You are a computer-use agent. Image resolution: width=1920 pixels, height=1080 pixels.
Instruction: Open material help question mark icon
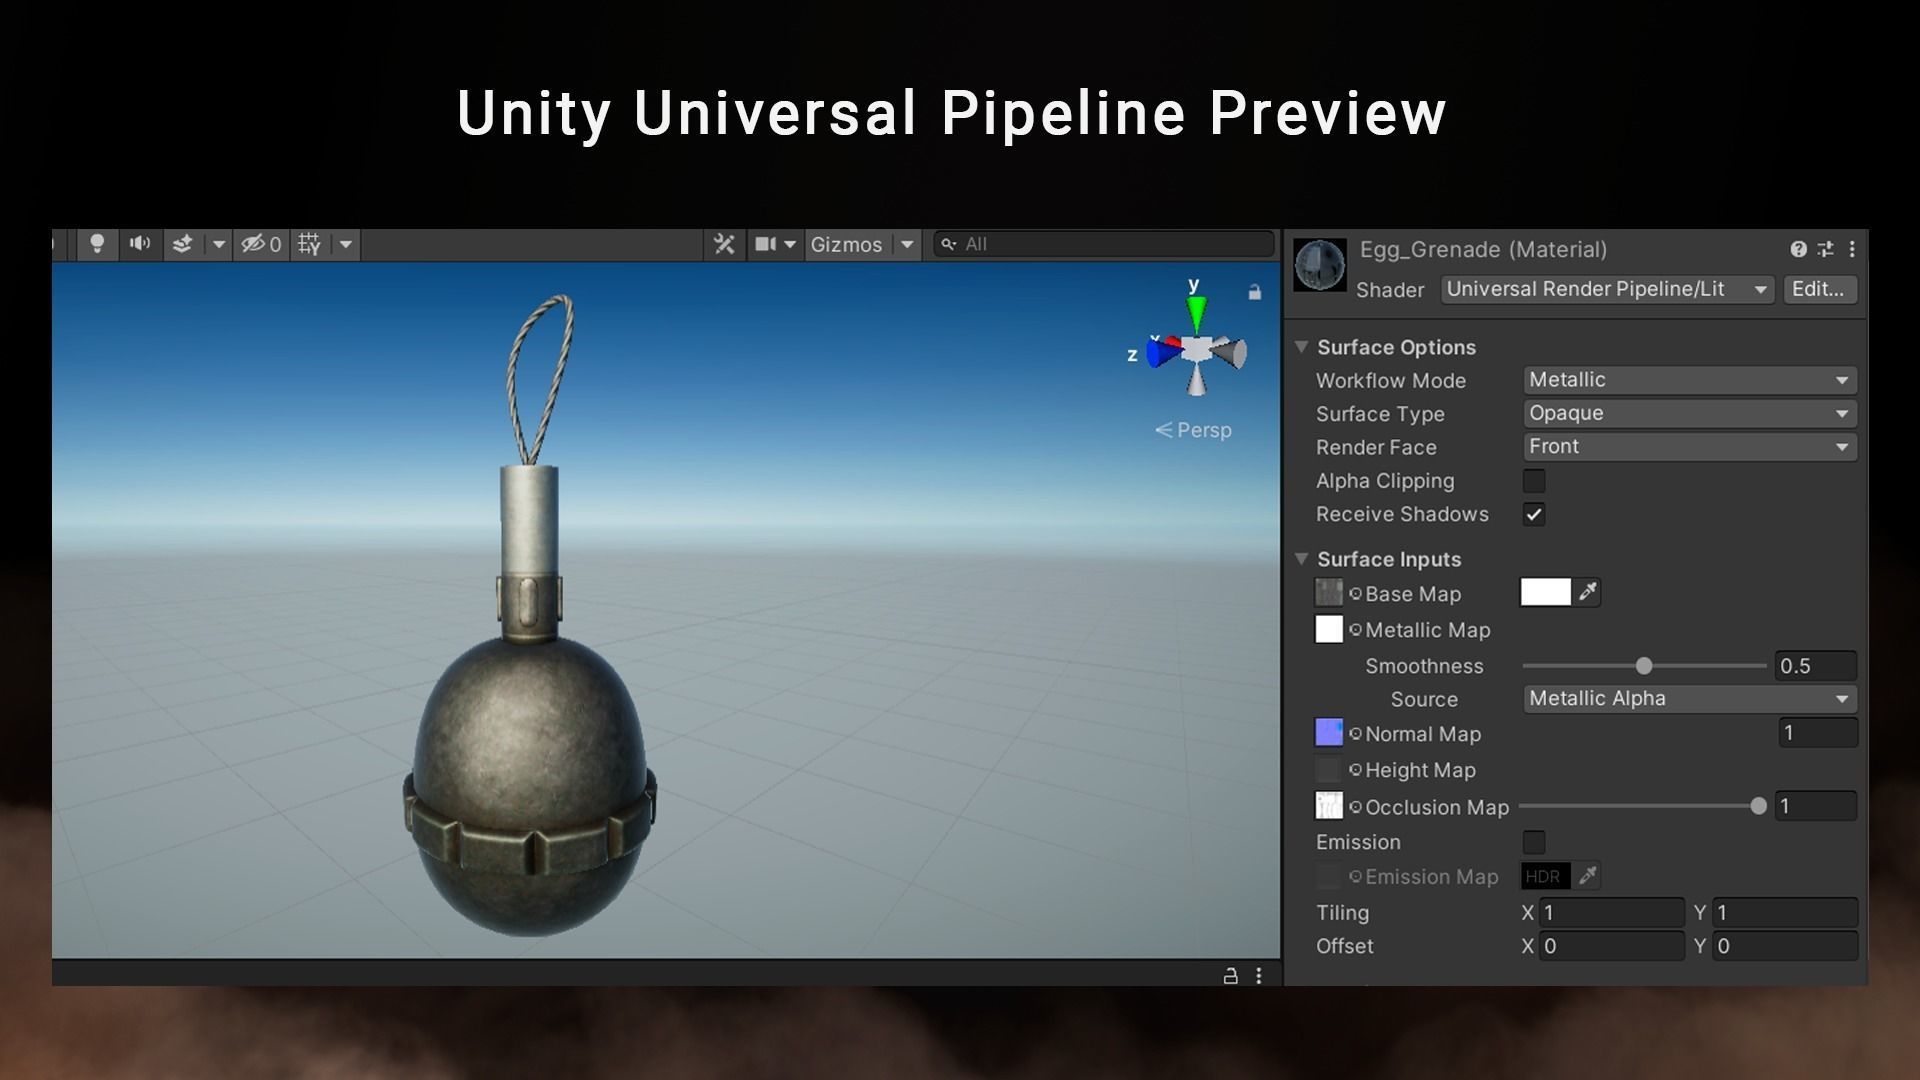click(x=1798, y=249)
